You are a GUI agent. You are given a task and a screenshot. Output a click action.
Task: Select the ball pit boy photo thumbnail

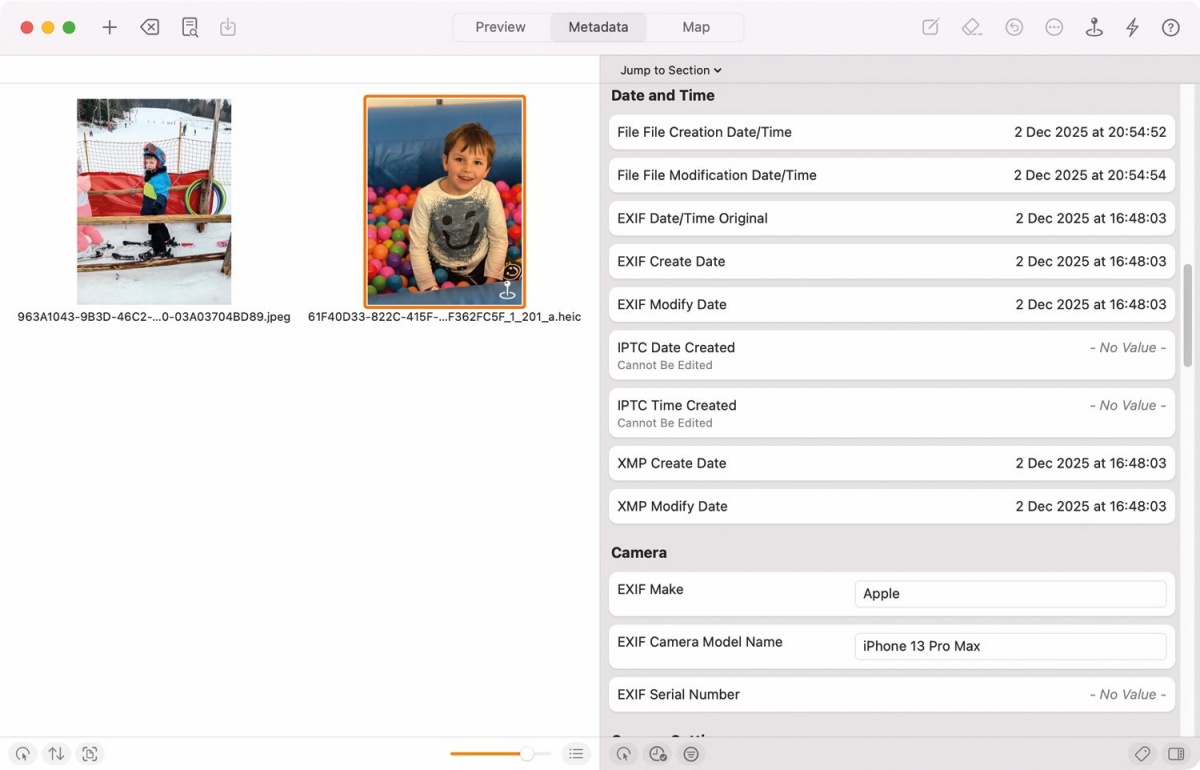click(x=444, y=201)
